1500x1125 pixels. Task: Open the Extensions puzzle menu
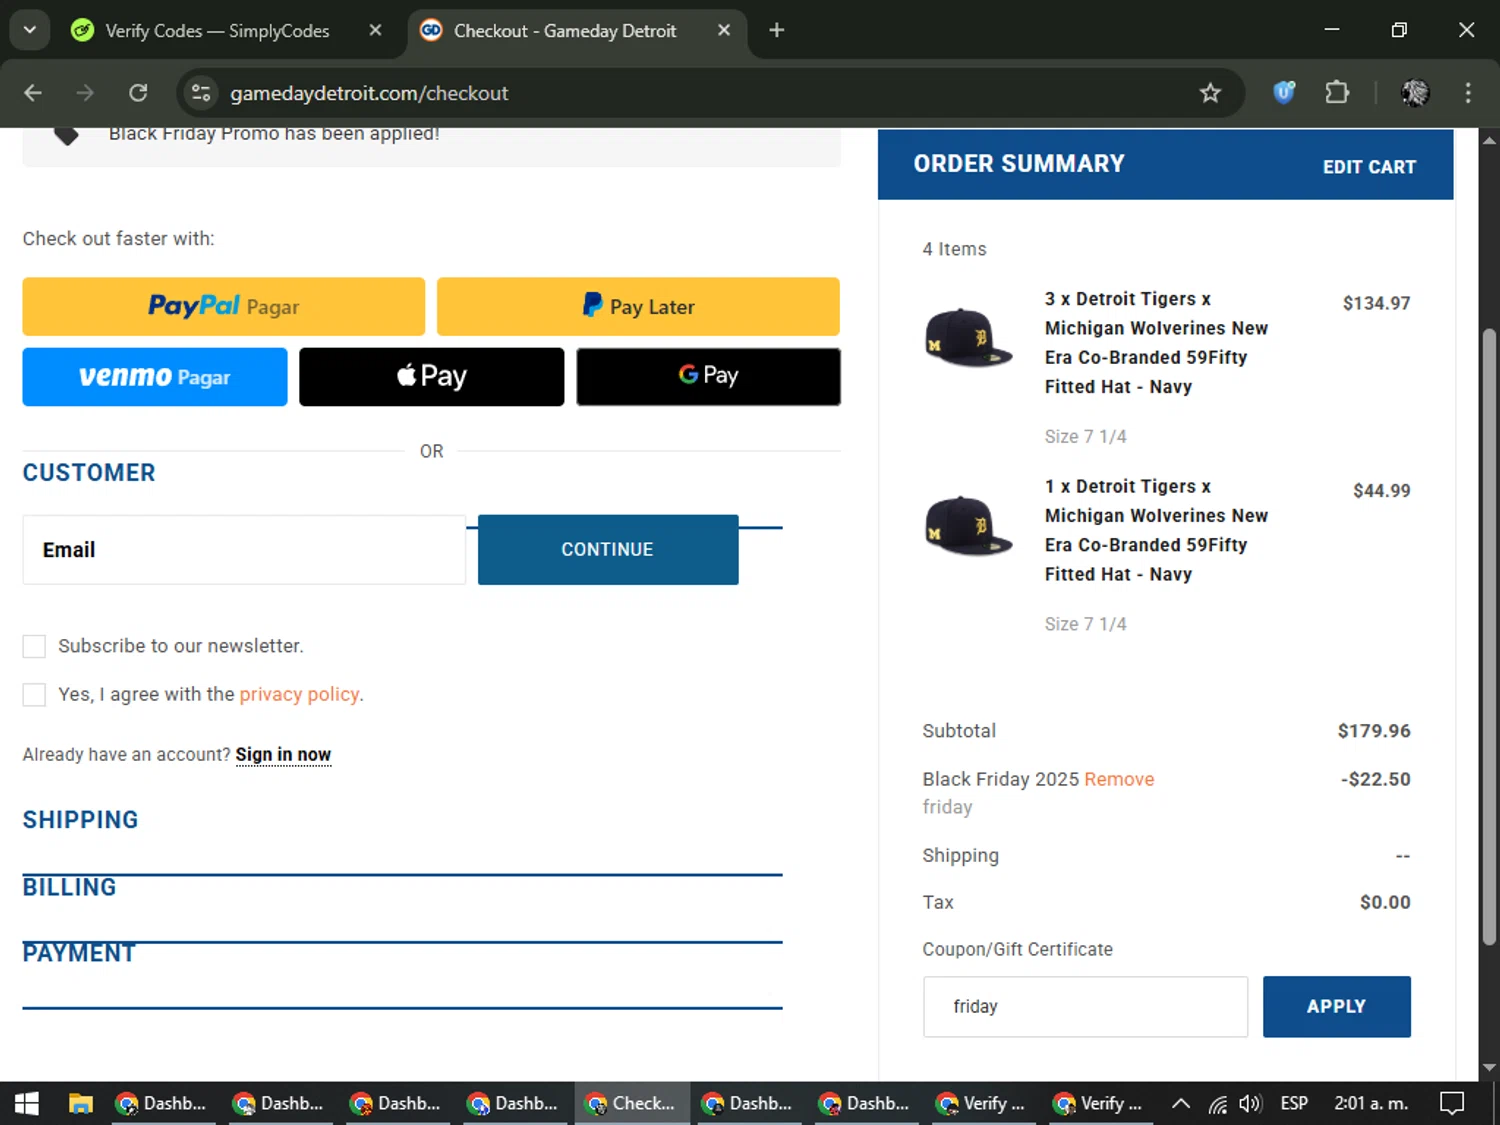pos(1337,93)
